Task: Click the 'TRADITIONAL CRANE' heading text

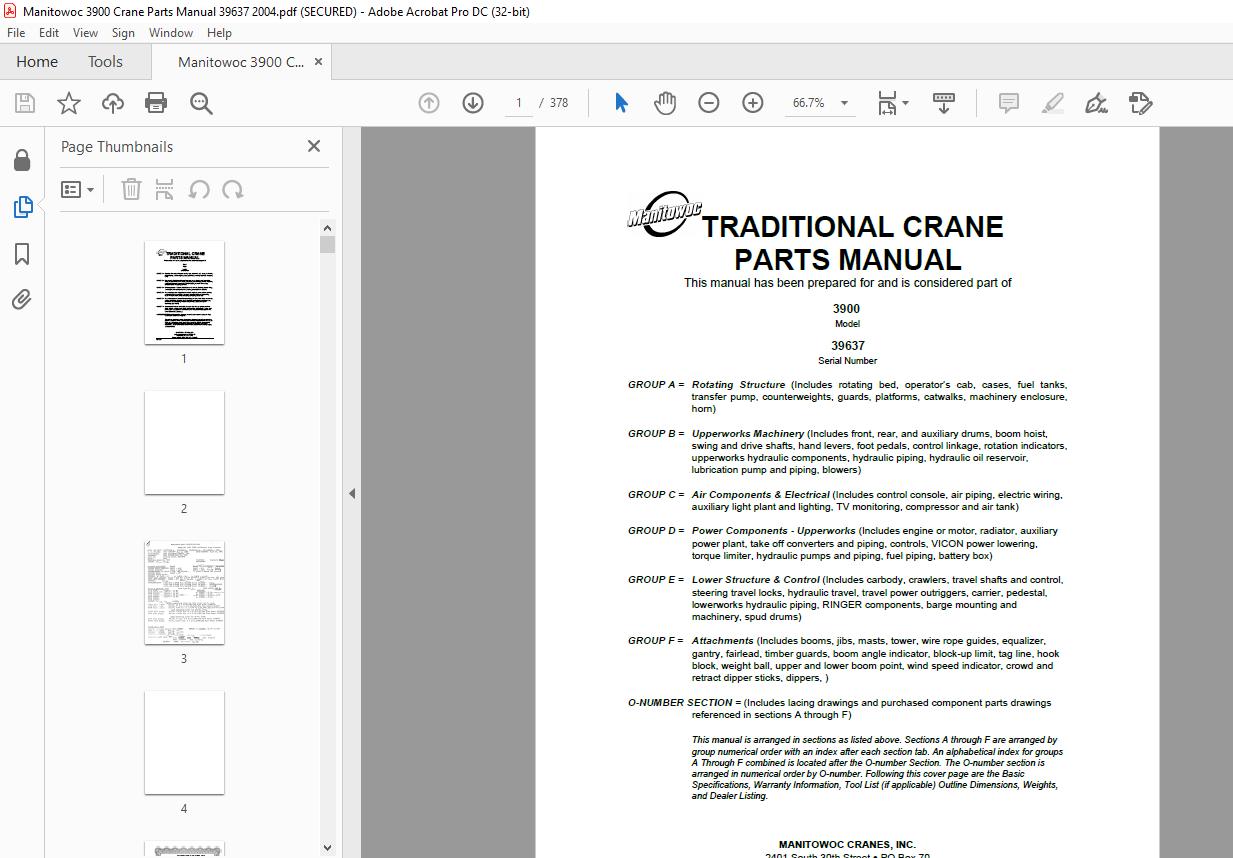Action: click(852, 227)
